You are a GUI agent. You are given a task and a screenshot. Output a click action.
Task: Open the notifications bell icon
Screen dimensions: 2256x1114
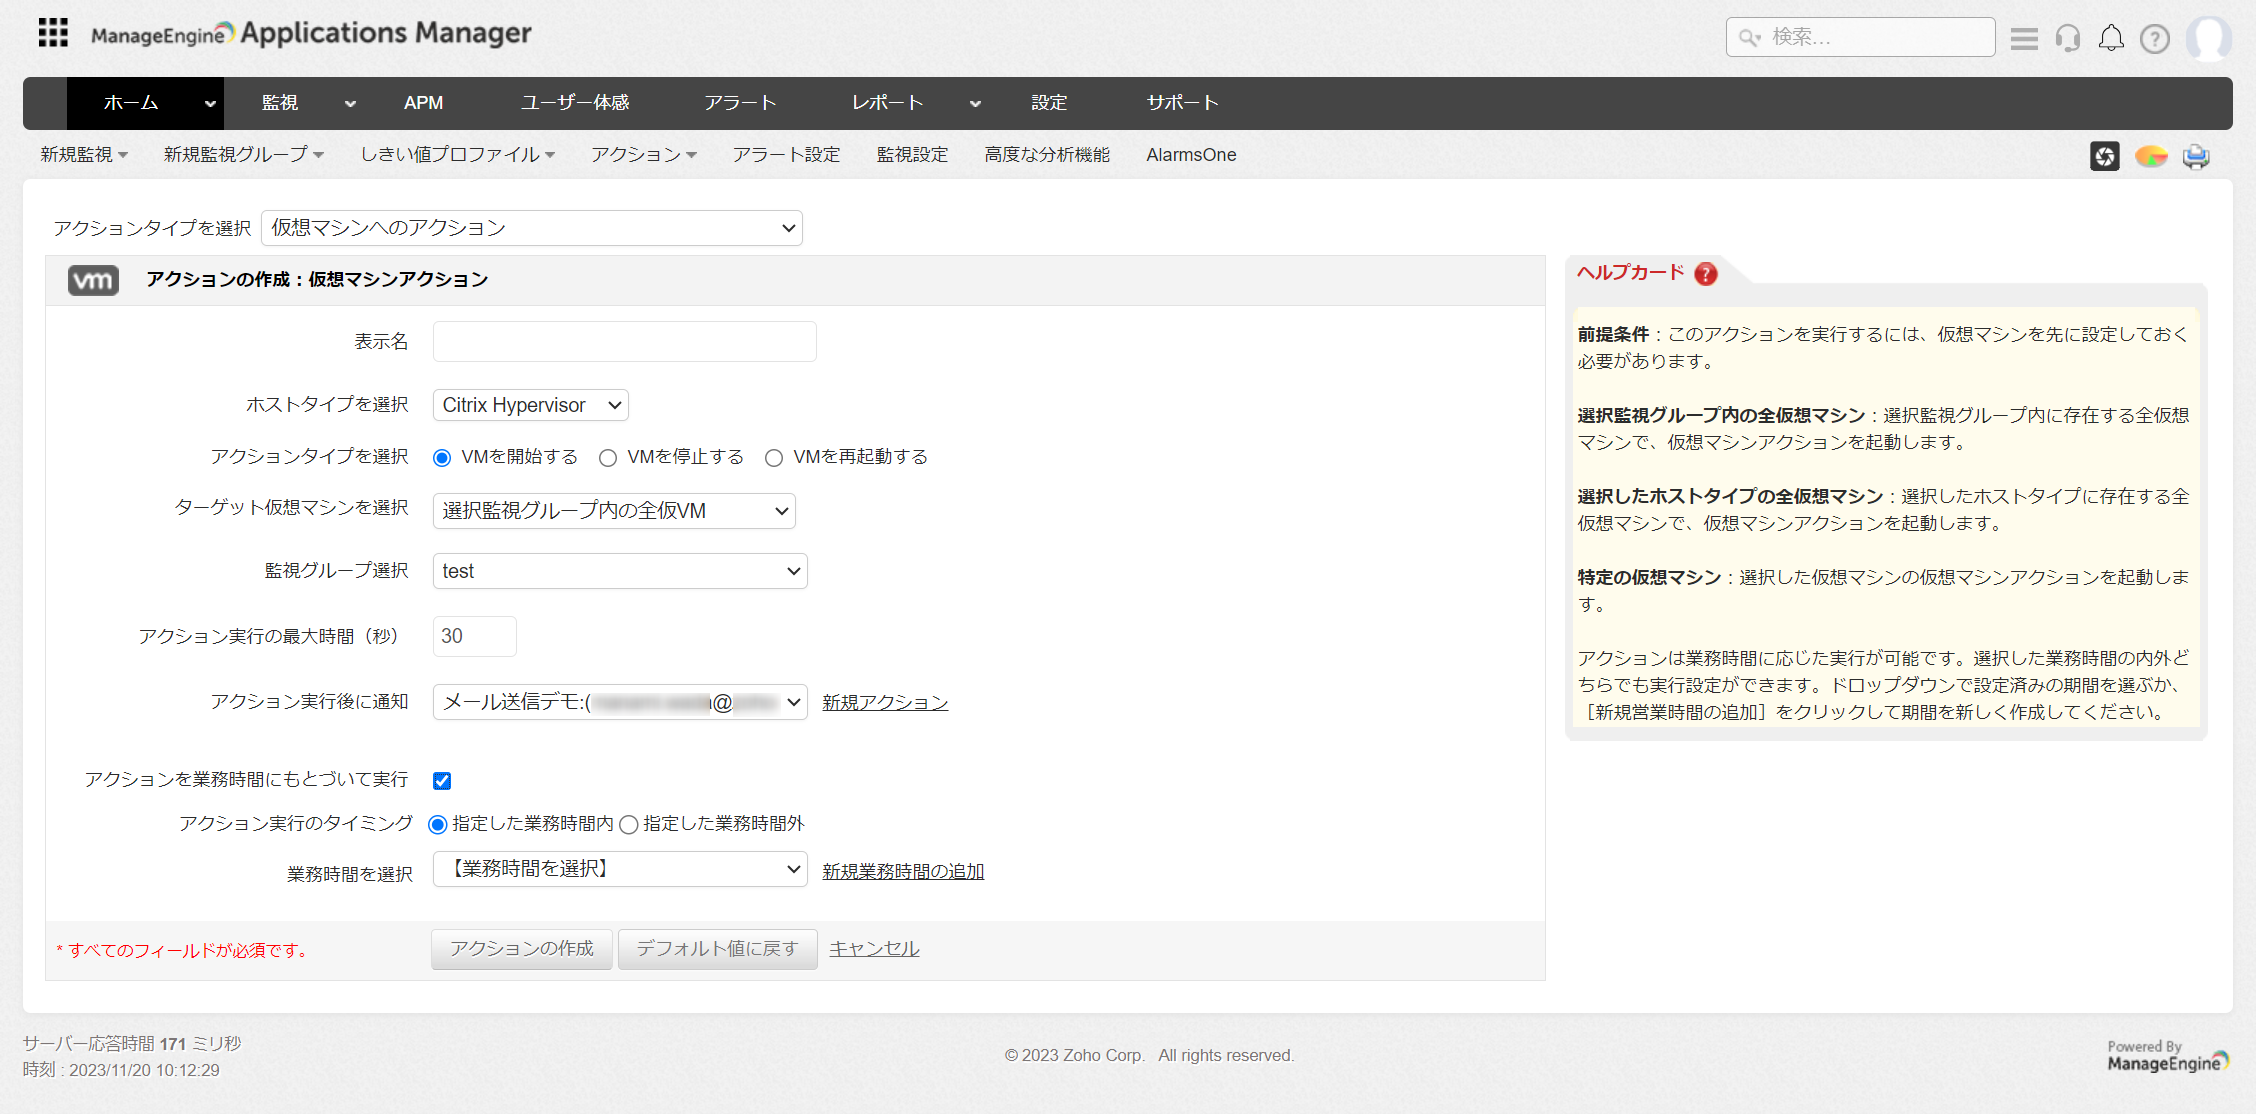(x=2111, y=38)
